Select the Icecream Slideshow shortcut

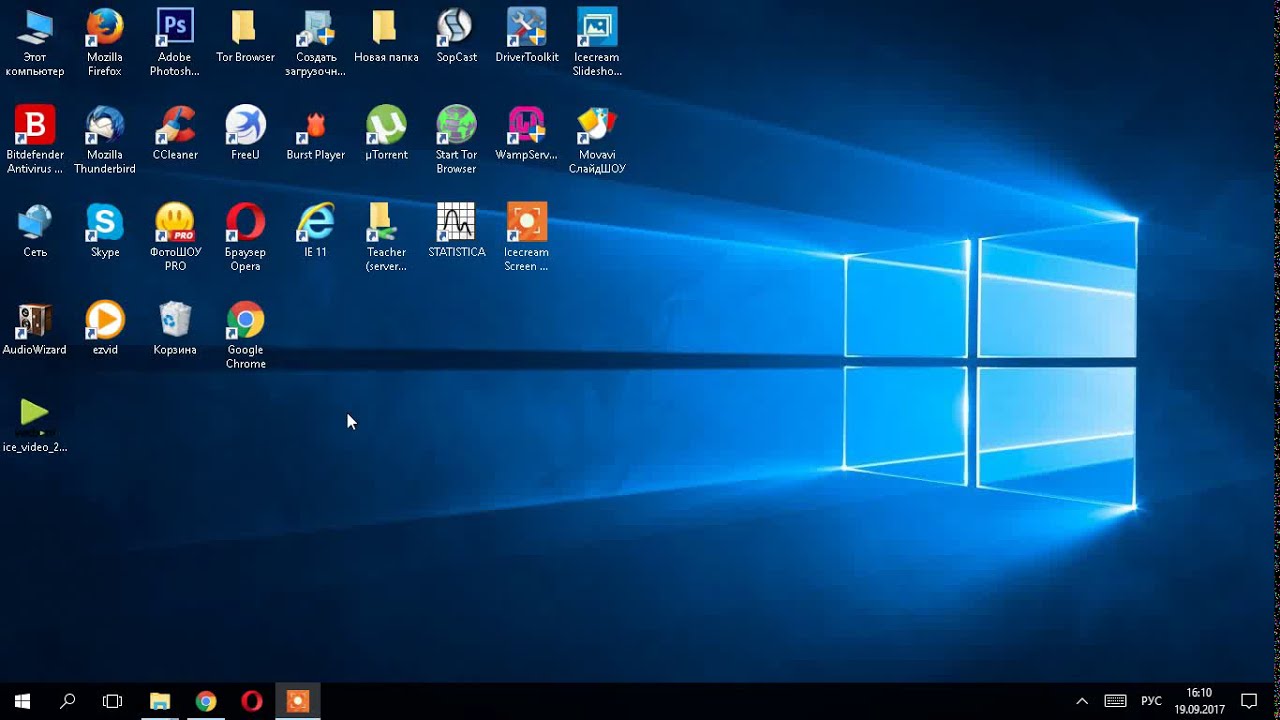[x=597, y=43]
